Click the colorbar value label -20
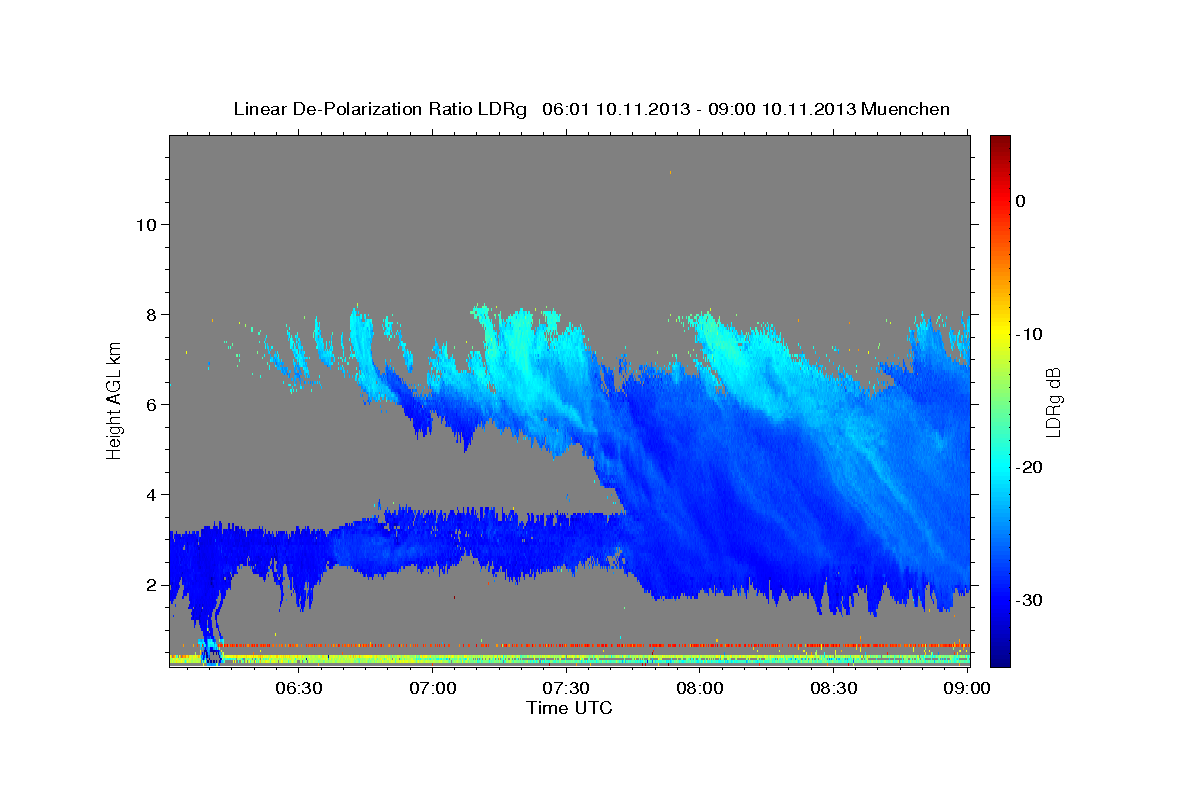Viewport: 1200px width, 800px height. [x=1030, y=467]
